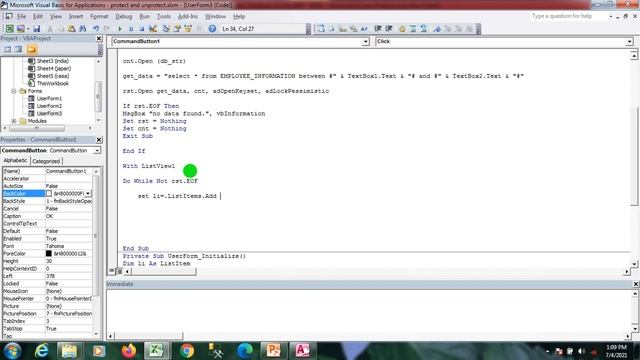Open the Properties object selector dropdown
The height and width of the screenshot is (360, 640).
pos(97,151)
